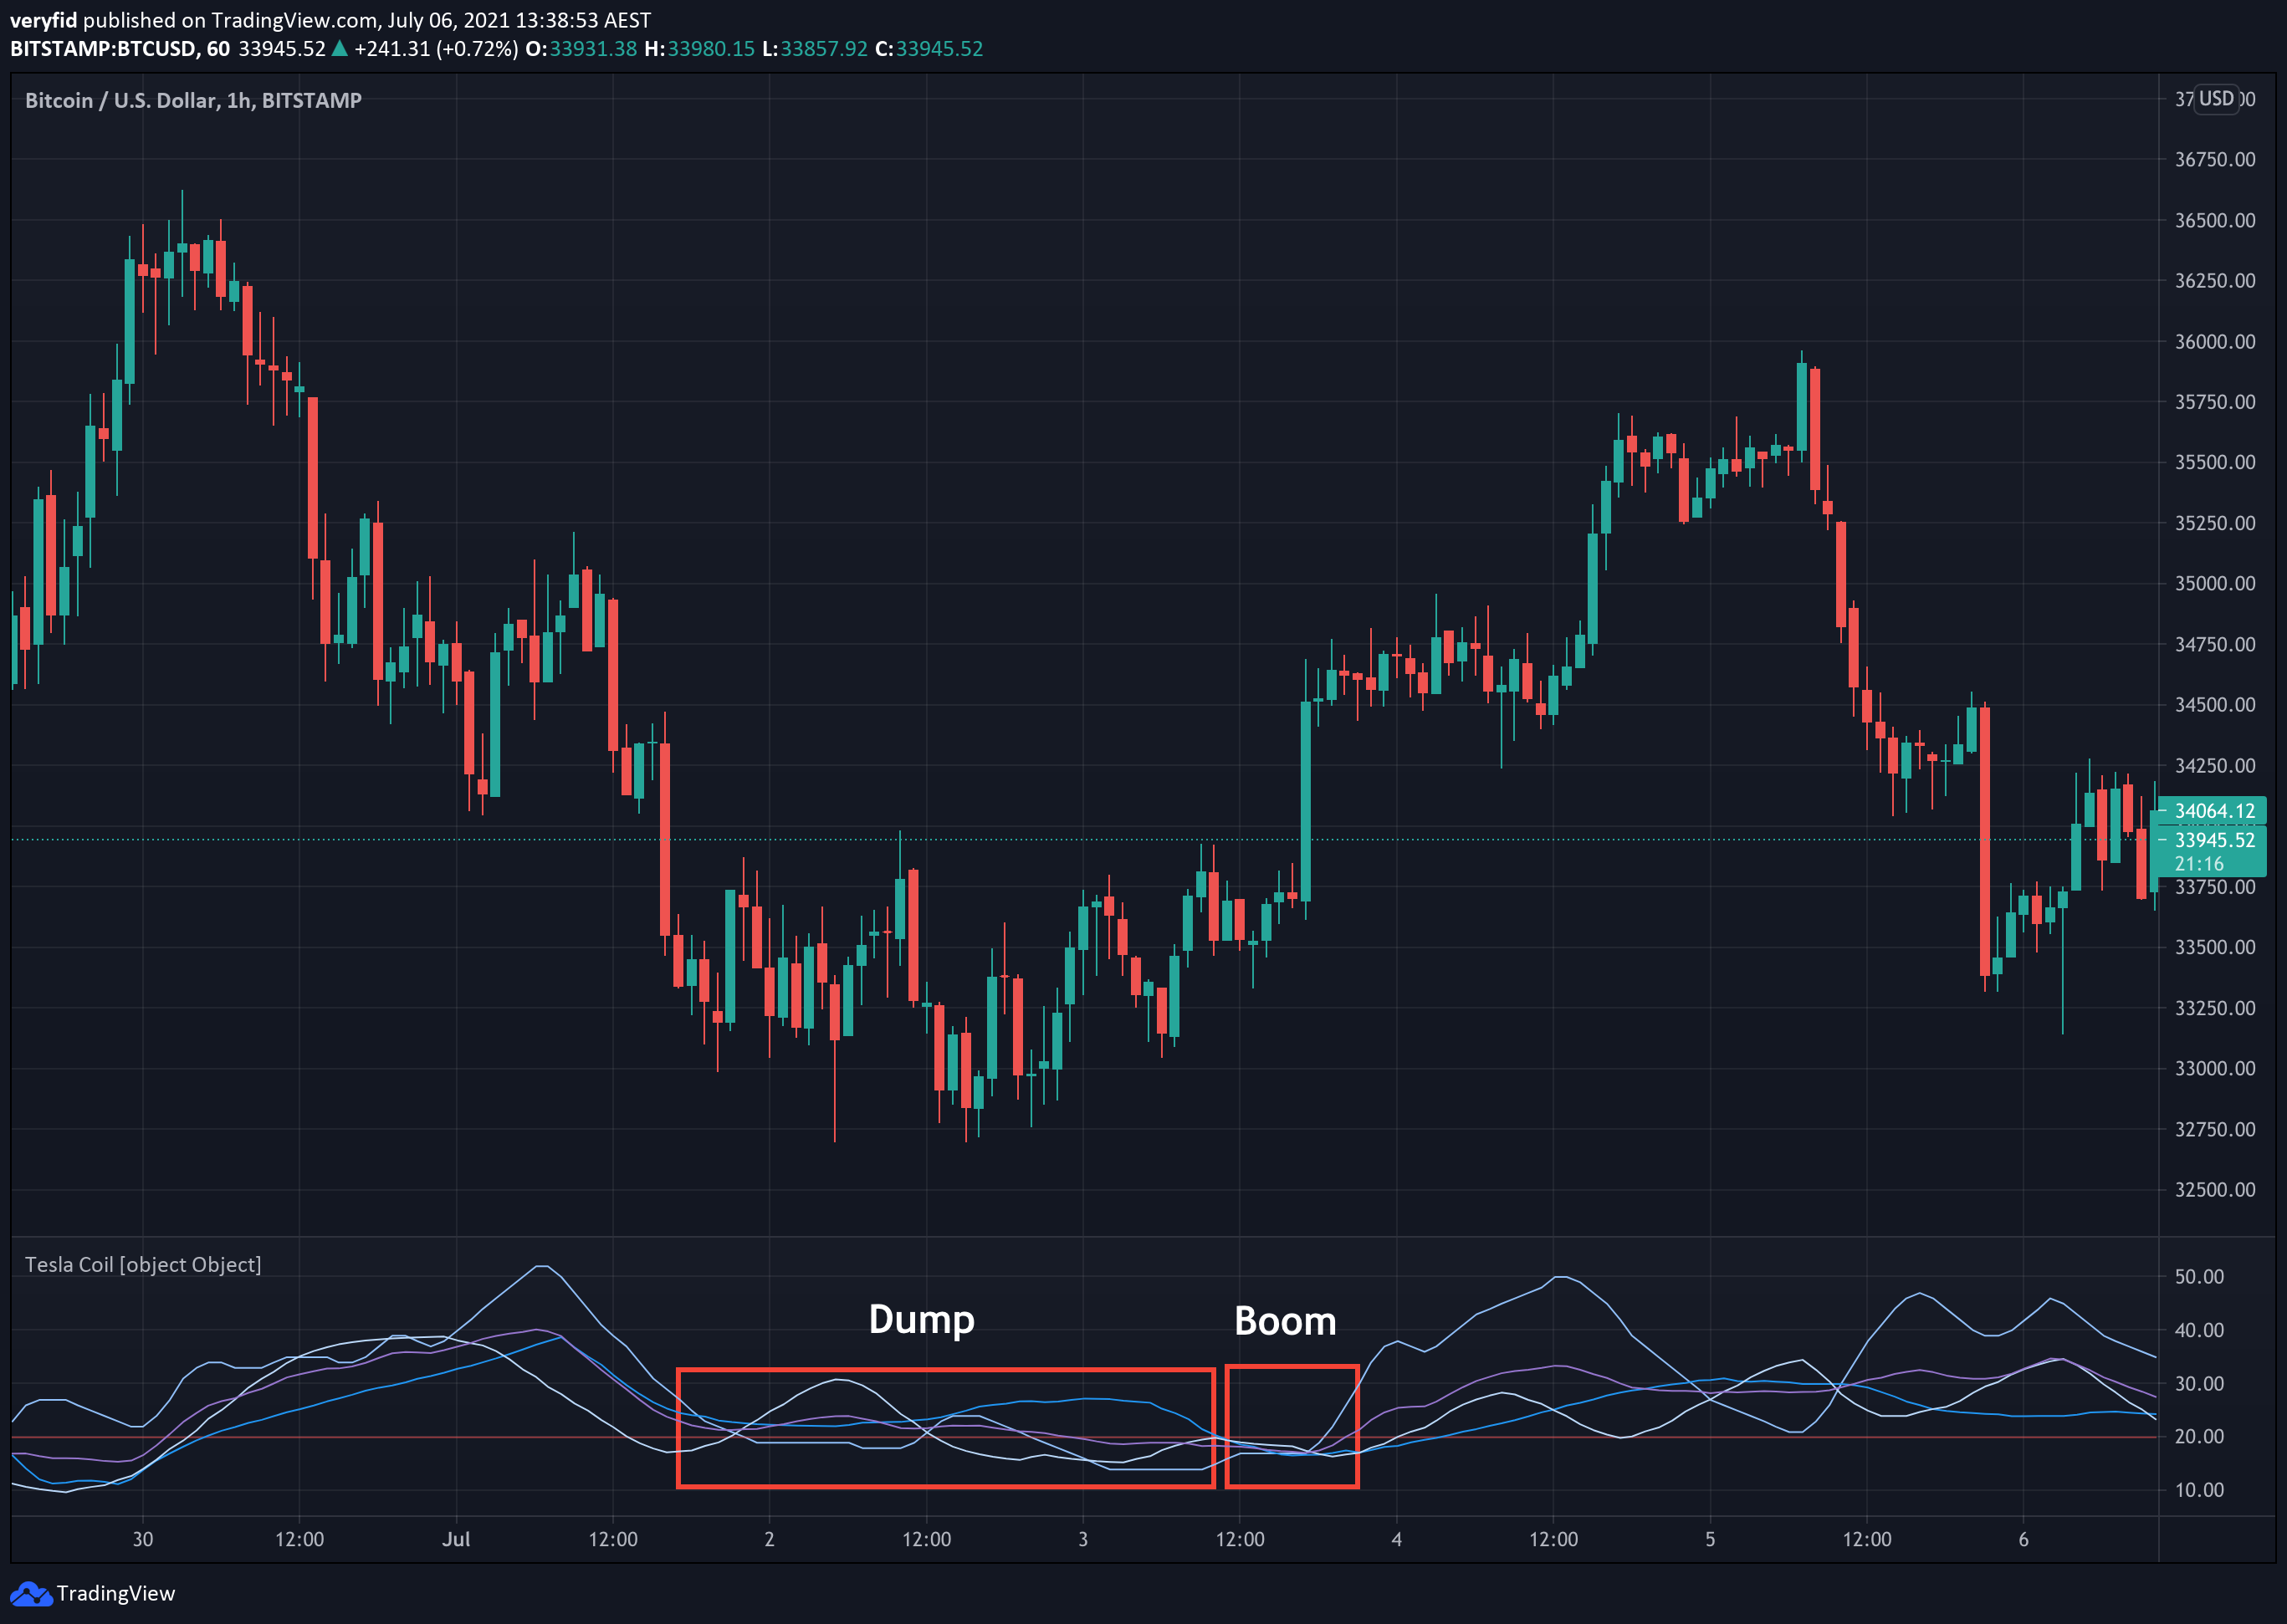Click the date label 6 on time axis
Viewport: 2287px width, 1624px height.
click(x=2024, y=1539)
